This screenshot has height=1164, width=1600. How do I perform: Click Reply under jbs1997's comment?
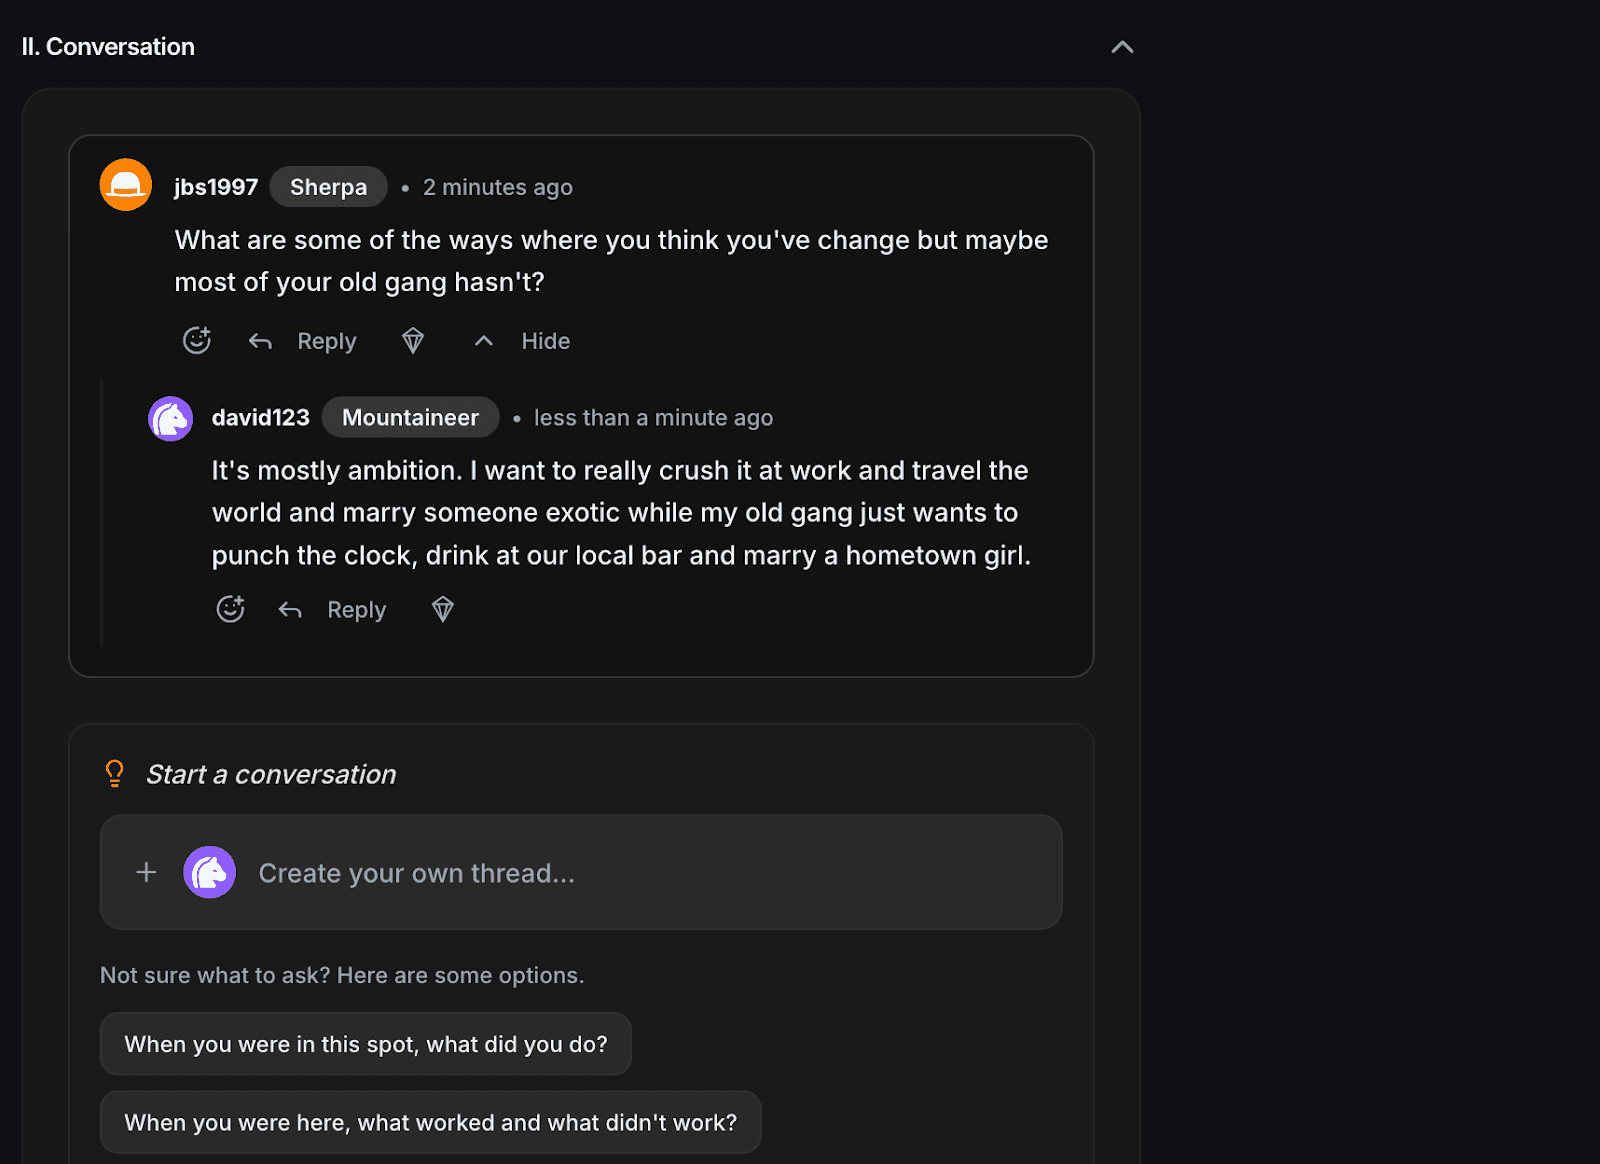click(x=326, y=340)
